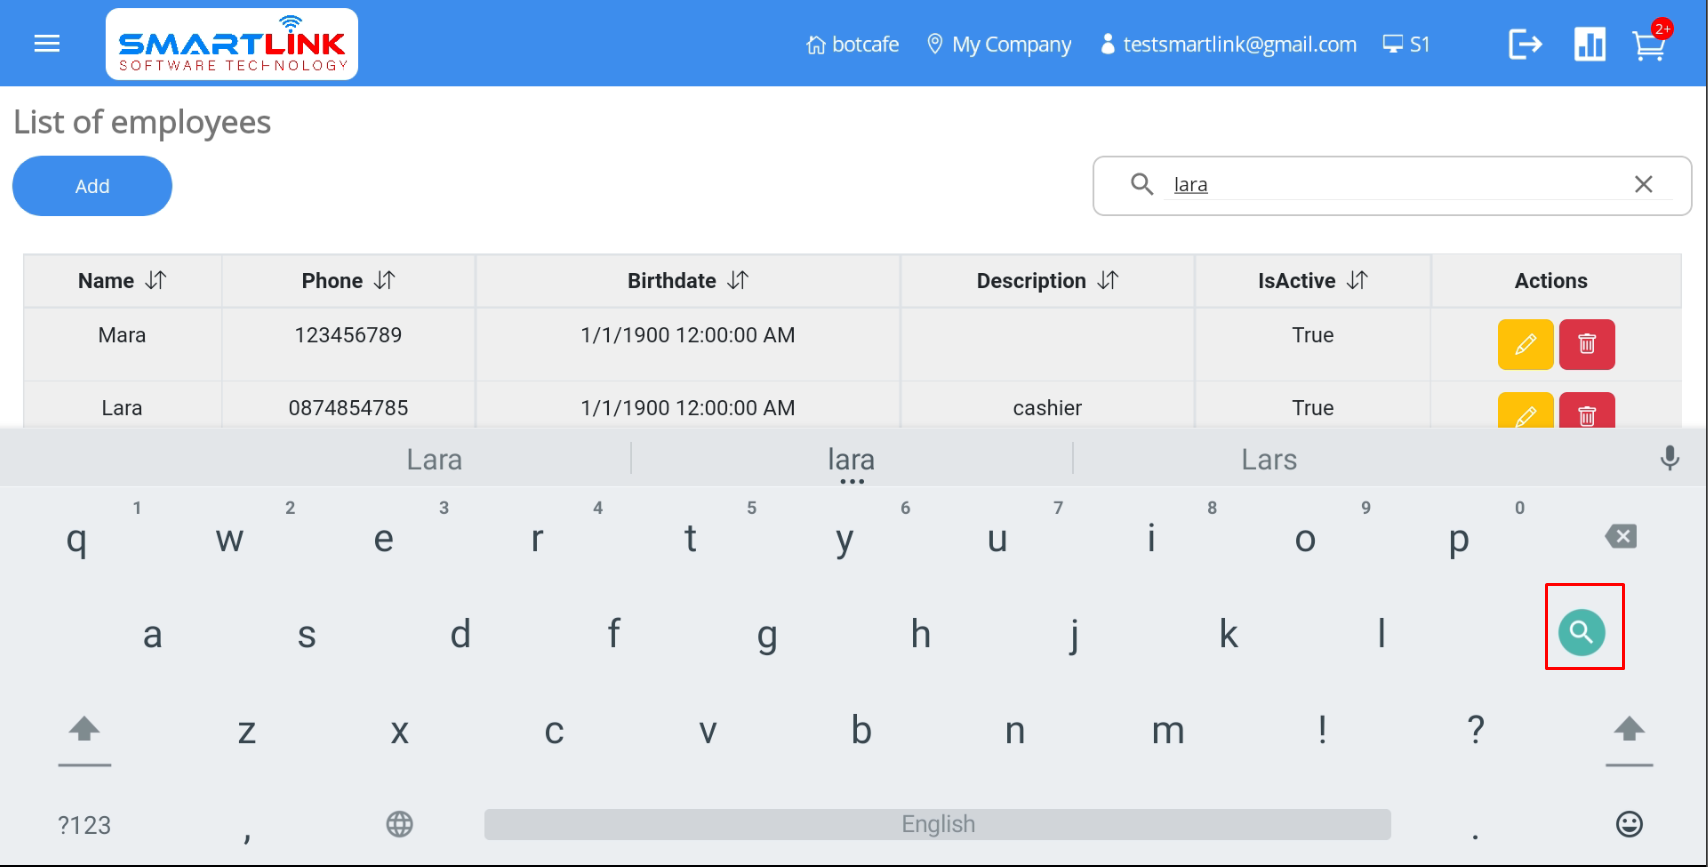Click the Add employee button
This screenshot has height=867, width=1708.
[92, 186]
